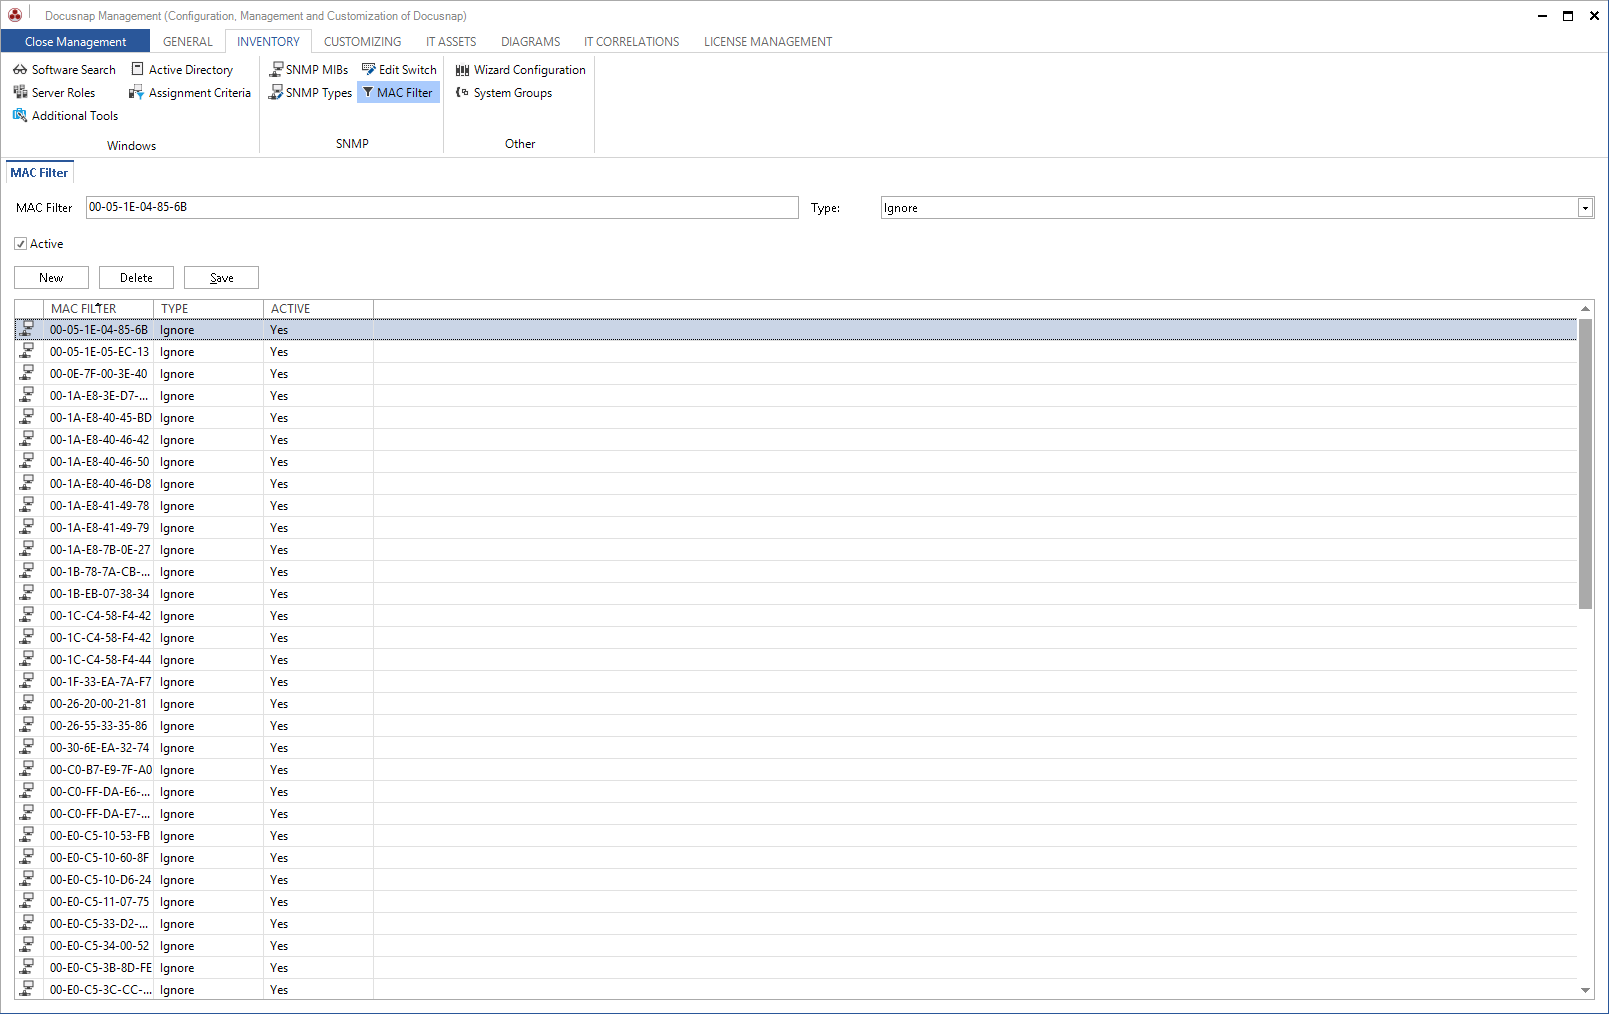Screen dimensions: 1609x1014
Task: Select MAC entry 00-1A-E8-7B-0E-27
Action: pyautogui.click(x=100, y=550)
